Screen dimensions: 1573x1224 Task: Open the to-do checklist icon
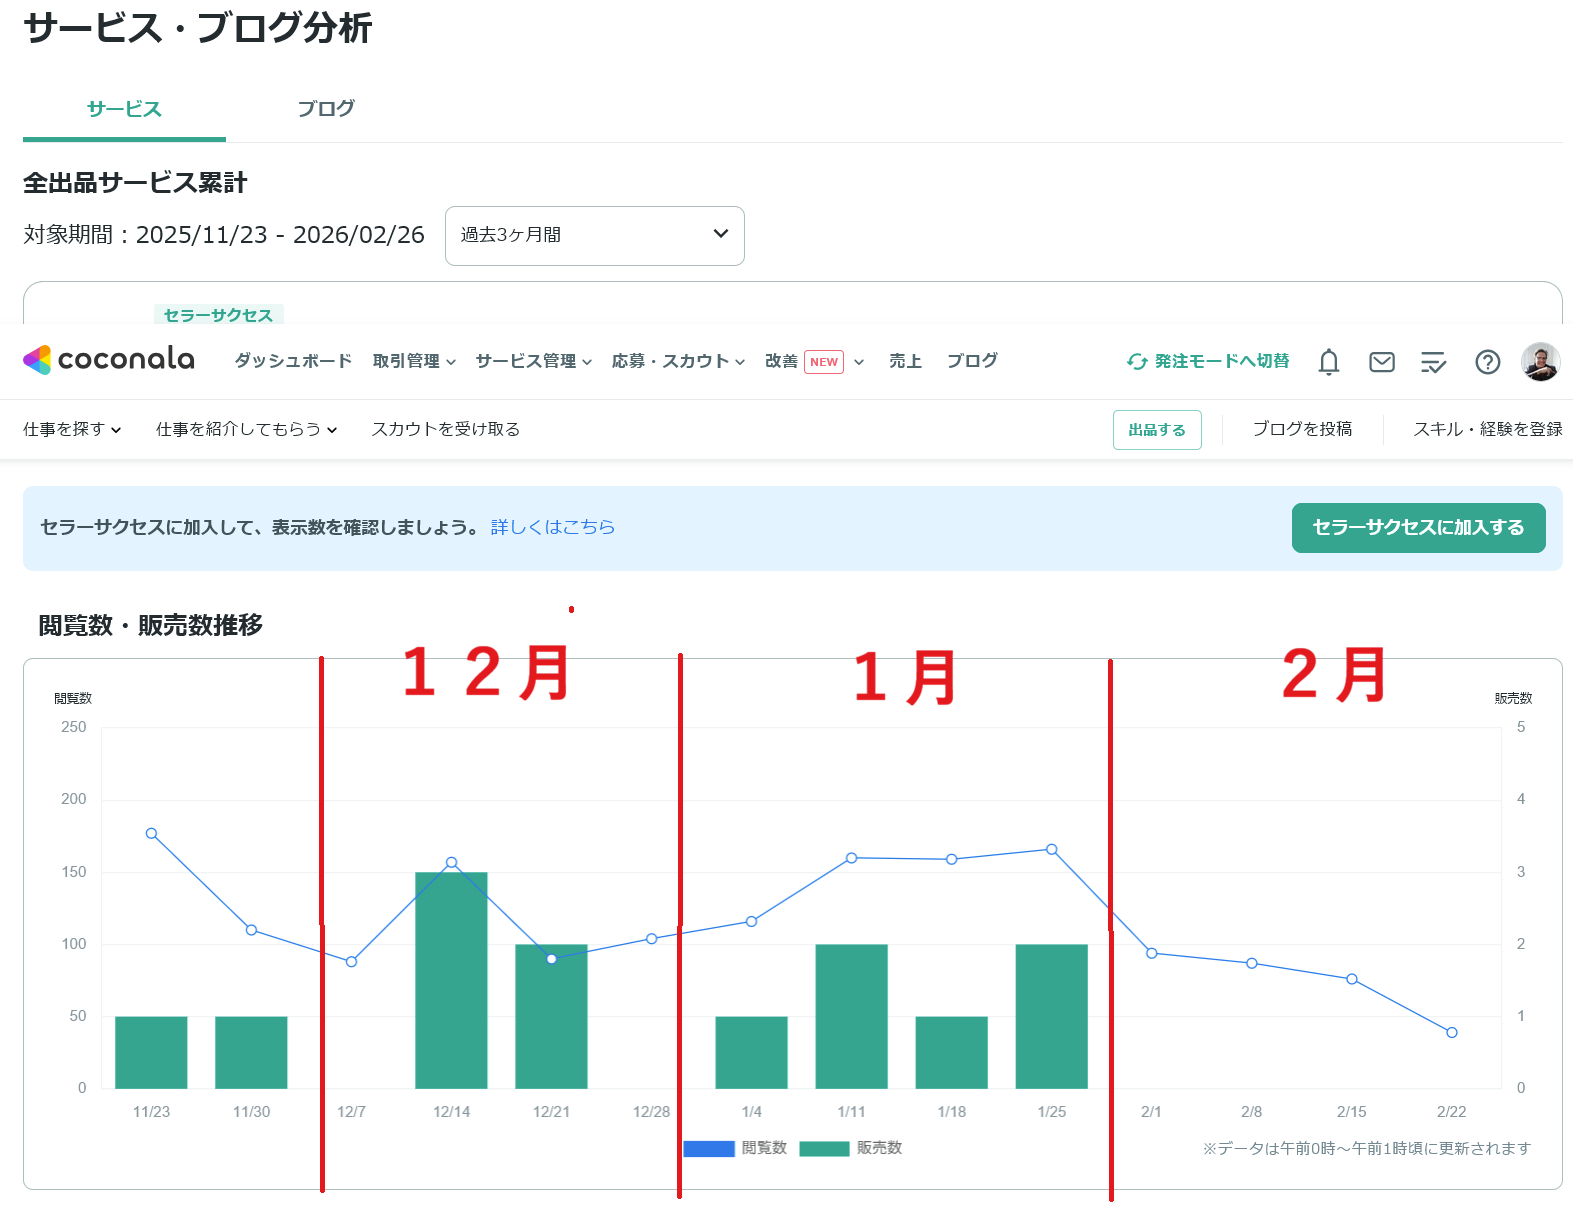click(1434, 362)
